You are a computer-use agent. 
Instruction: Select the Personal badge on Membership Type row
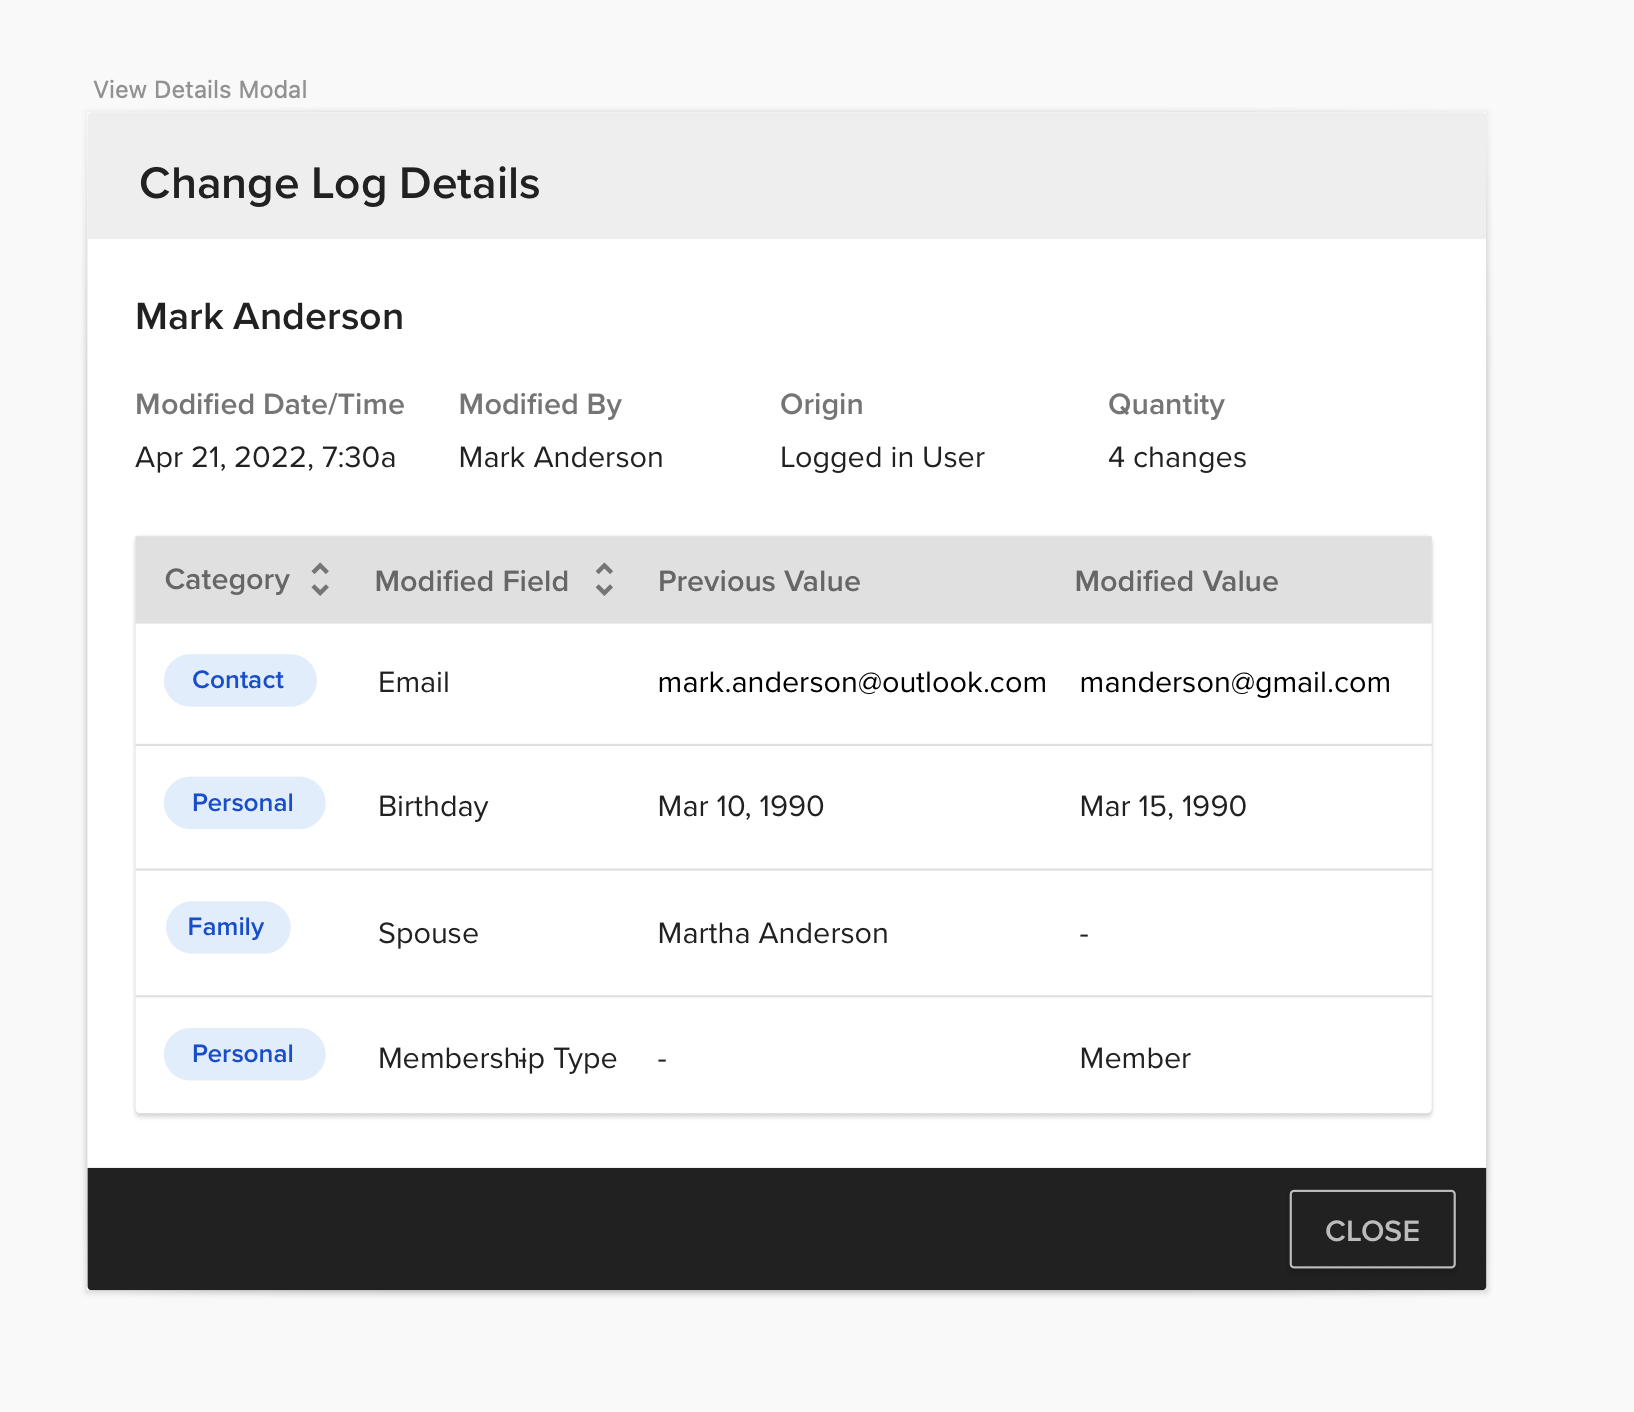(x=244, y=1054)
